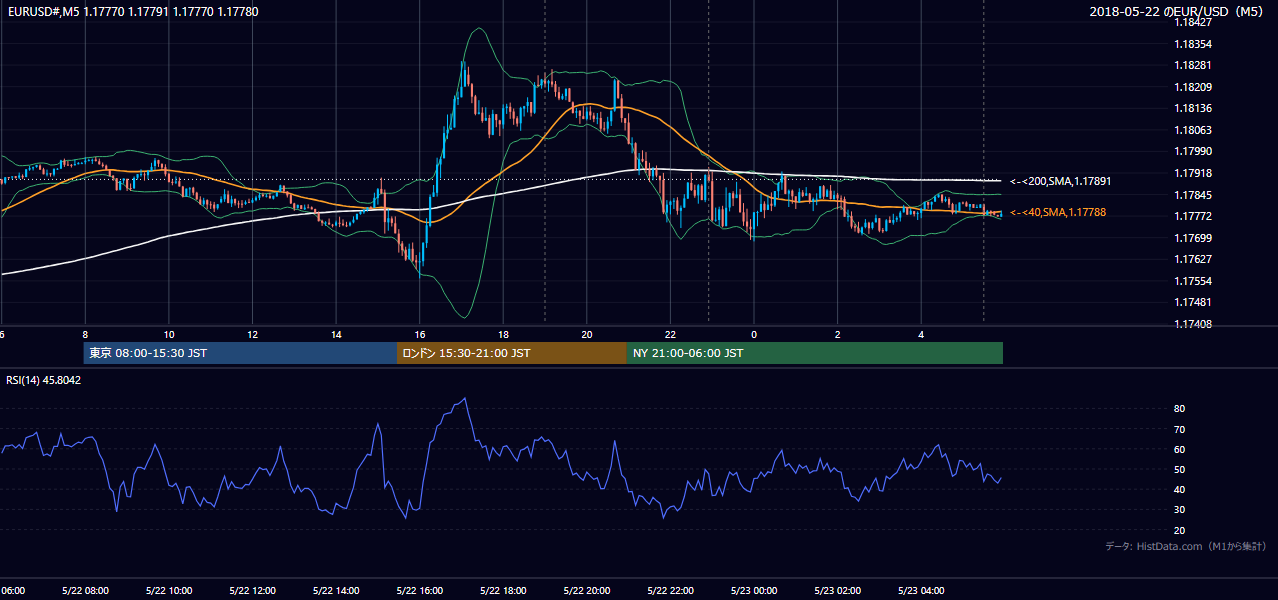Click price axis value 1.18209
1278x600 pixels.
tap(1193, 87)
